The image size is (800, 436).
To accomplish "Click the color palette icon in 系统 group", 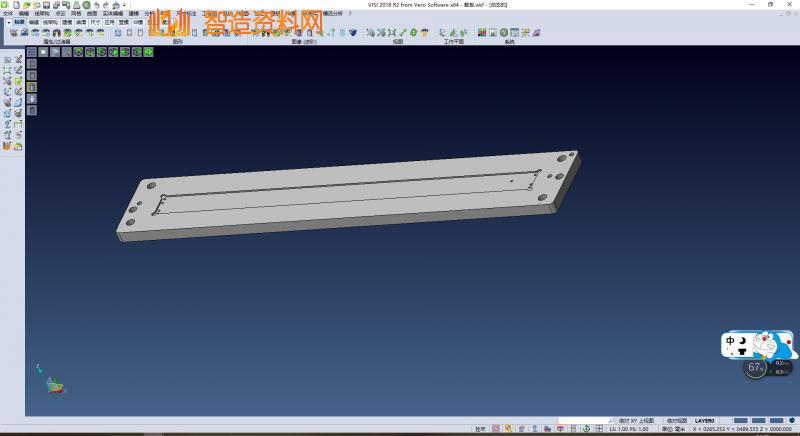I will [x=481, y=33].
